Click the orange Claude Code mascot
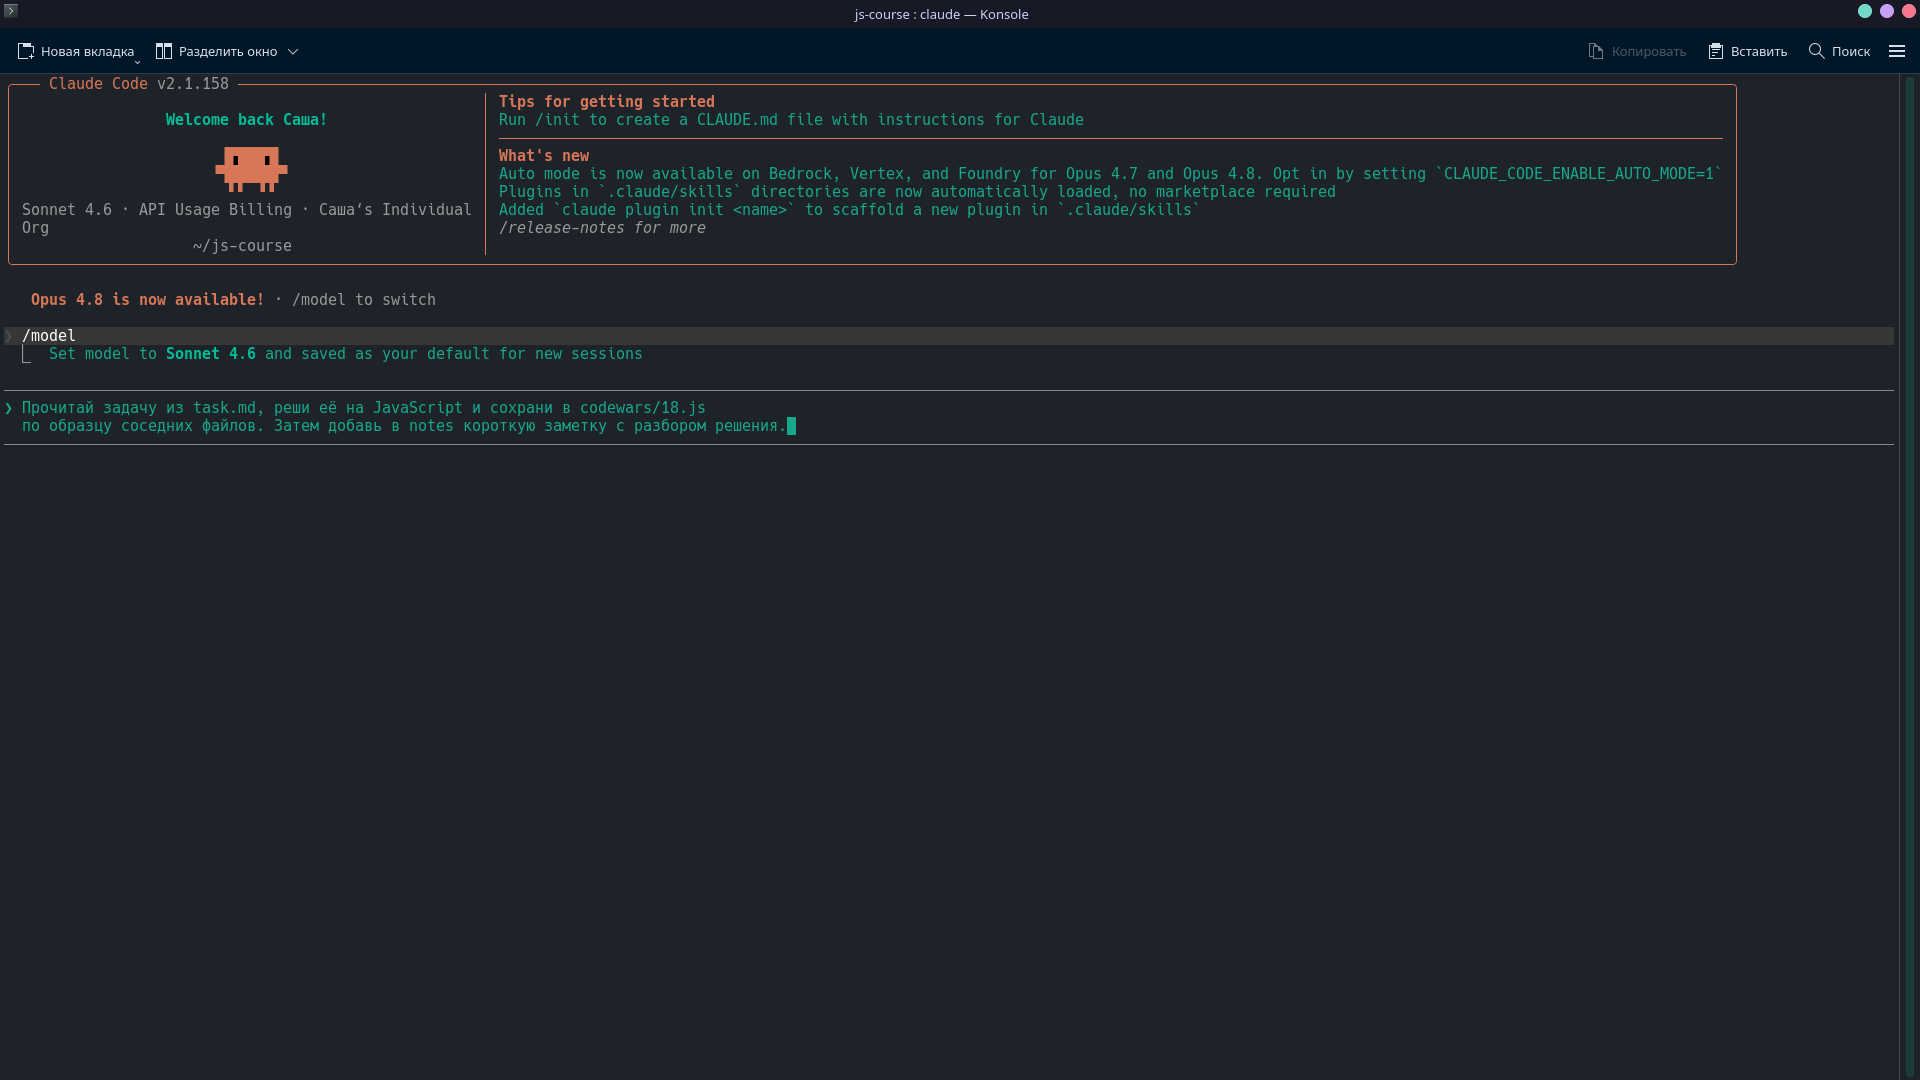This screenshot has height=1080, width=1920. [251, 169]
